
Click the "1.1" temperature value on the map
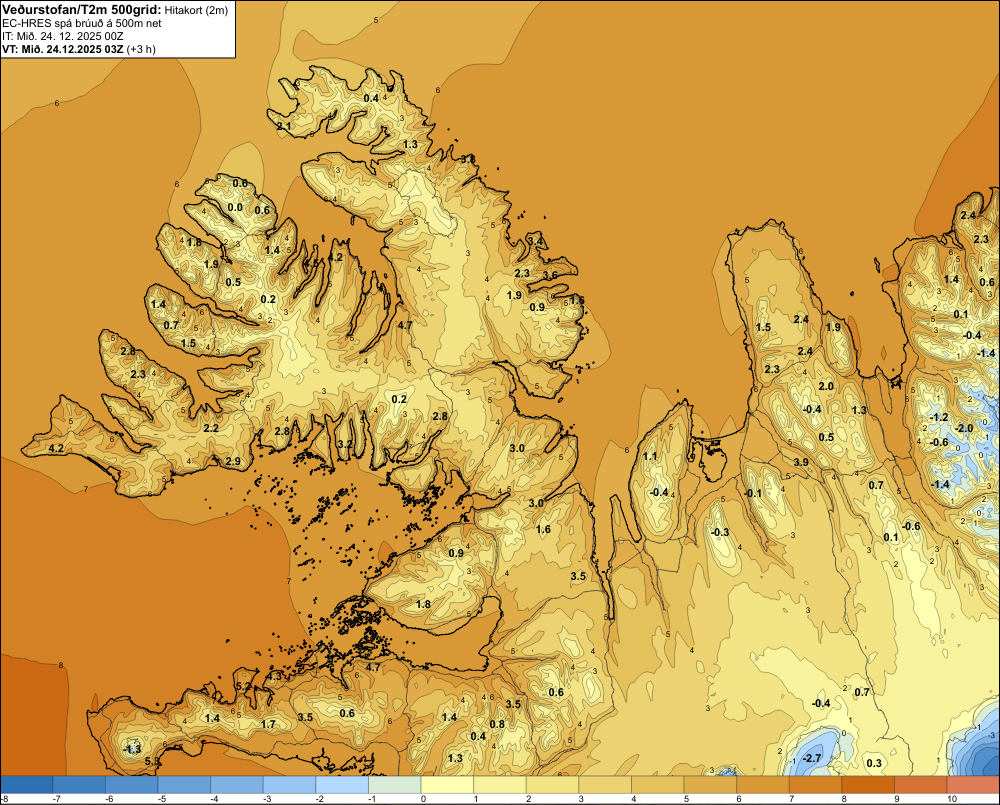click(x=650, y=456)
